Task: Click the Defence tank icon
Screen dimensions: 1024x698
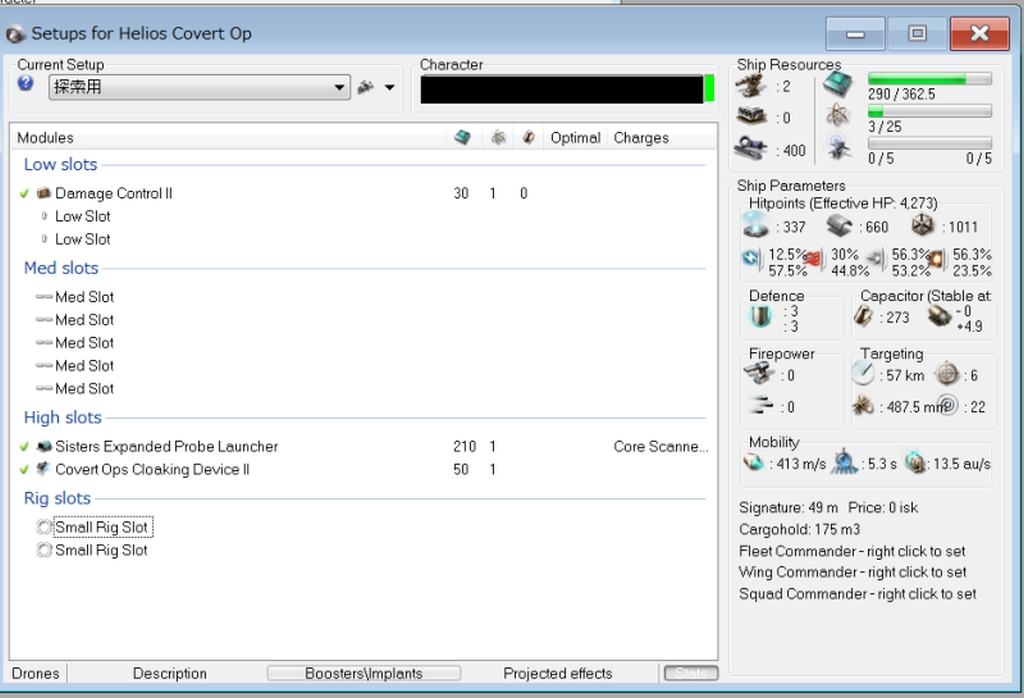Action: [x=760, y=316]
